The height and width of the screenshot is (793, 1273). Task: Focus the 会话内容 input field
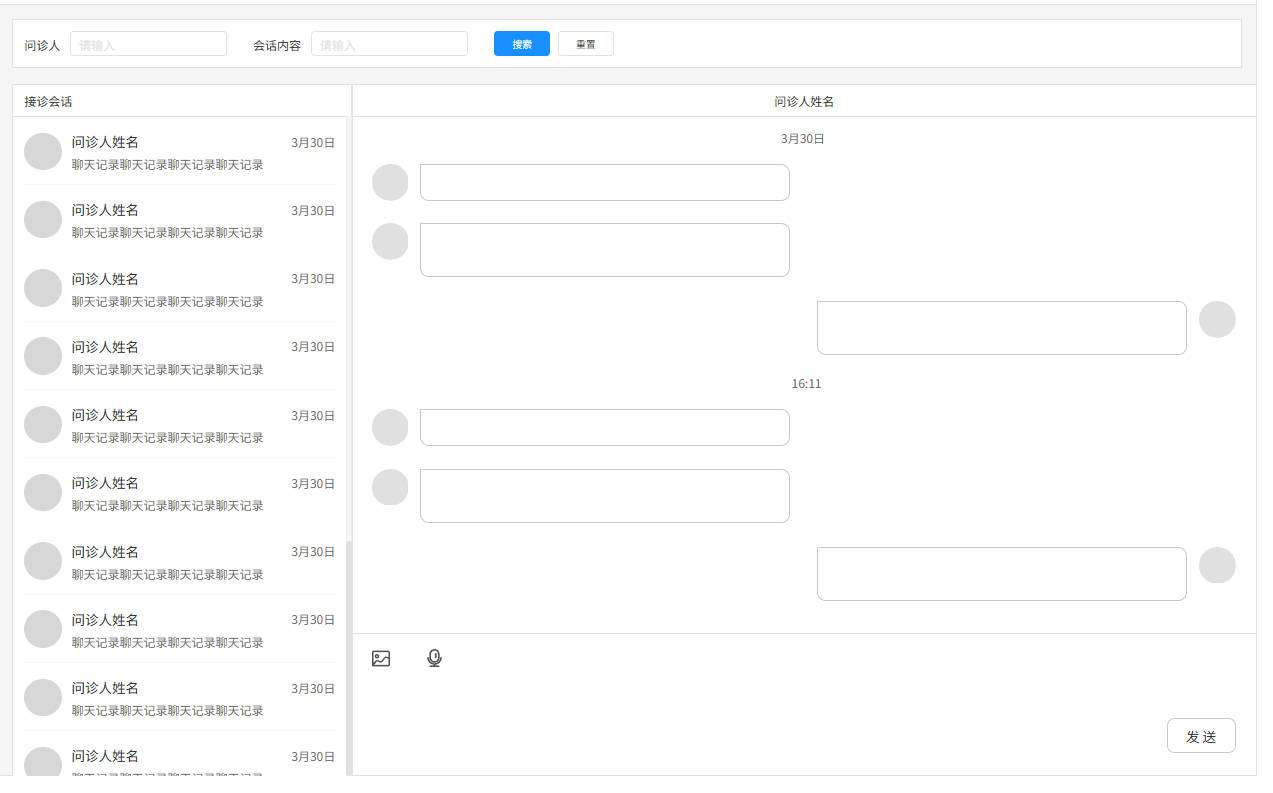389,44
